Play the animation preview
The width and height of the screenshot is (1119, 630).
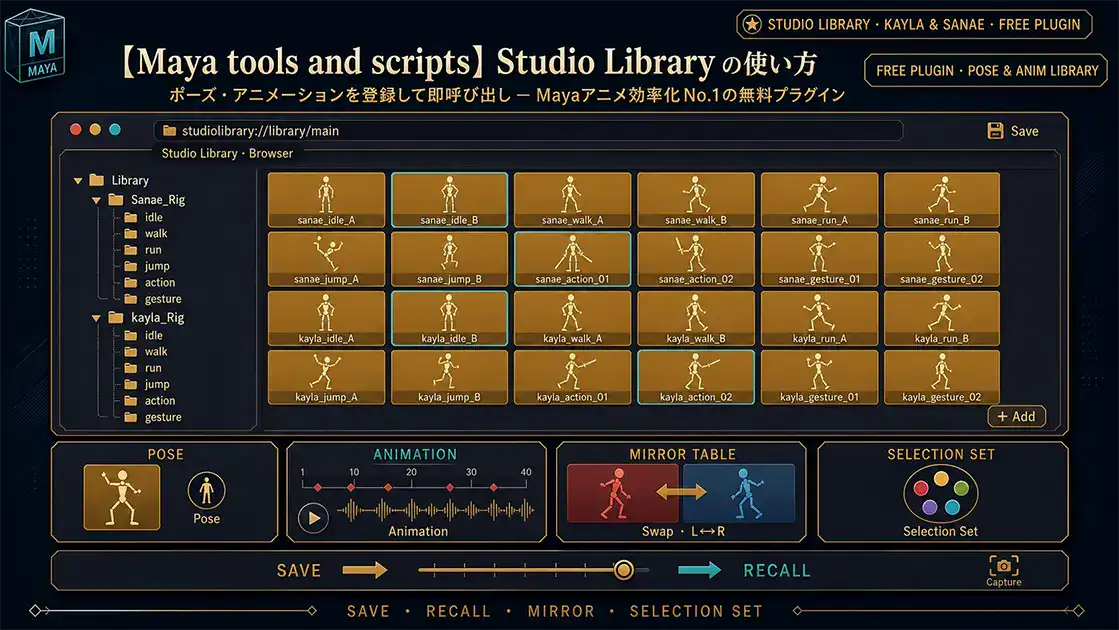313,518
